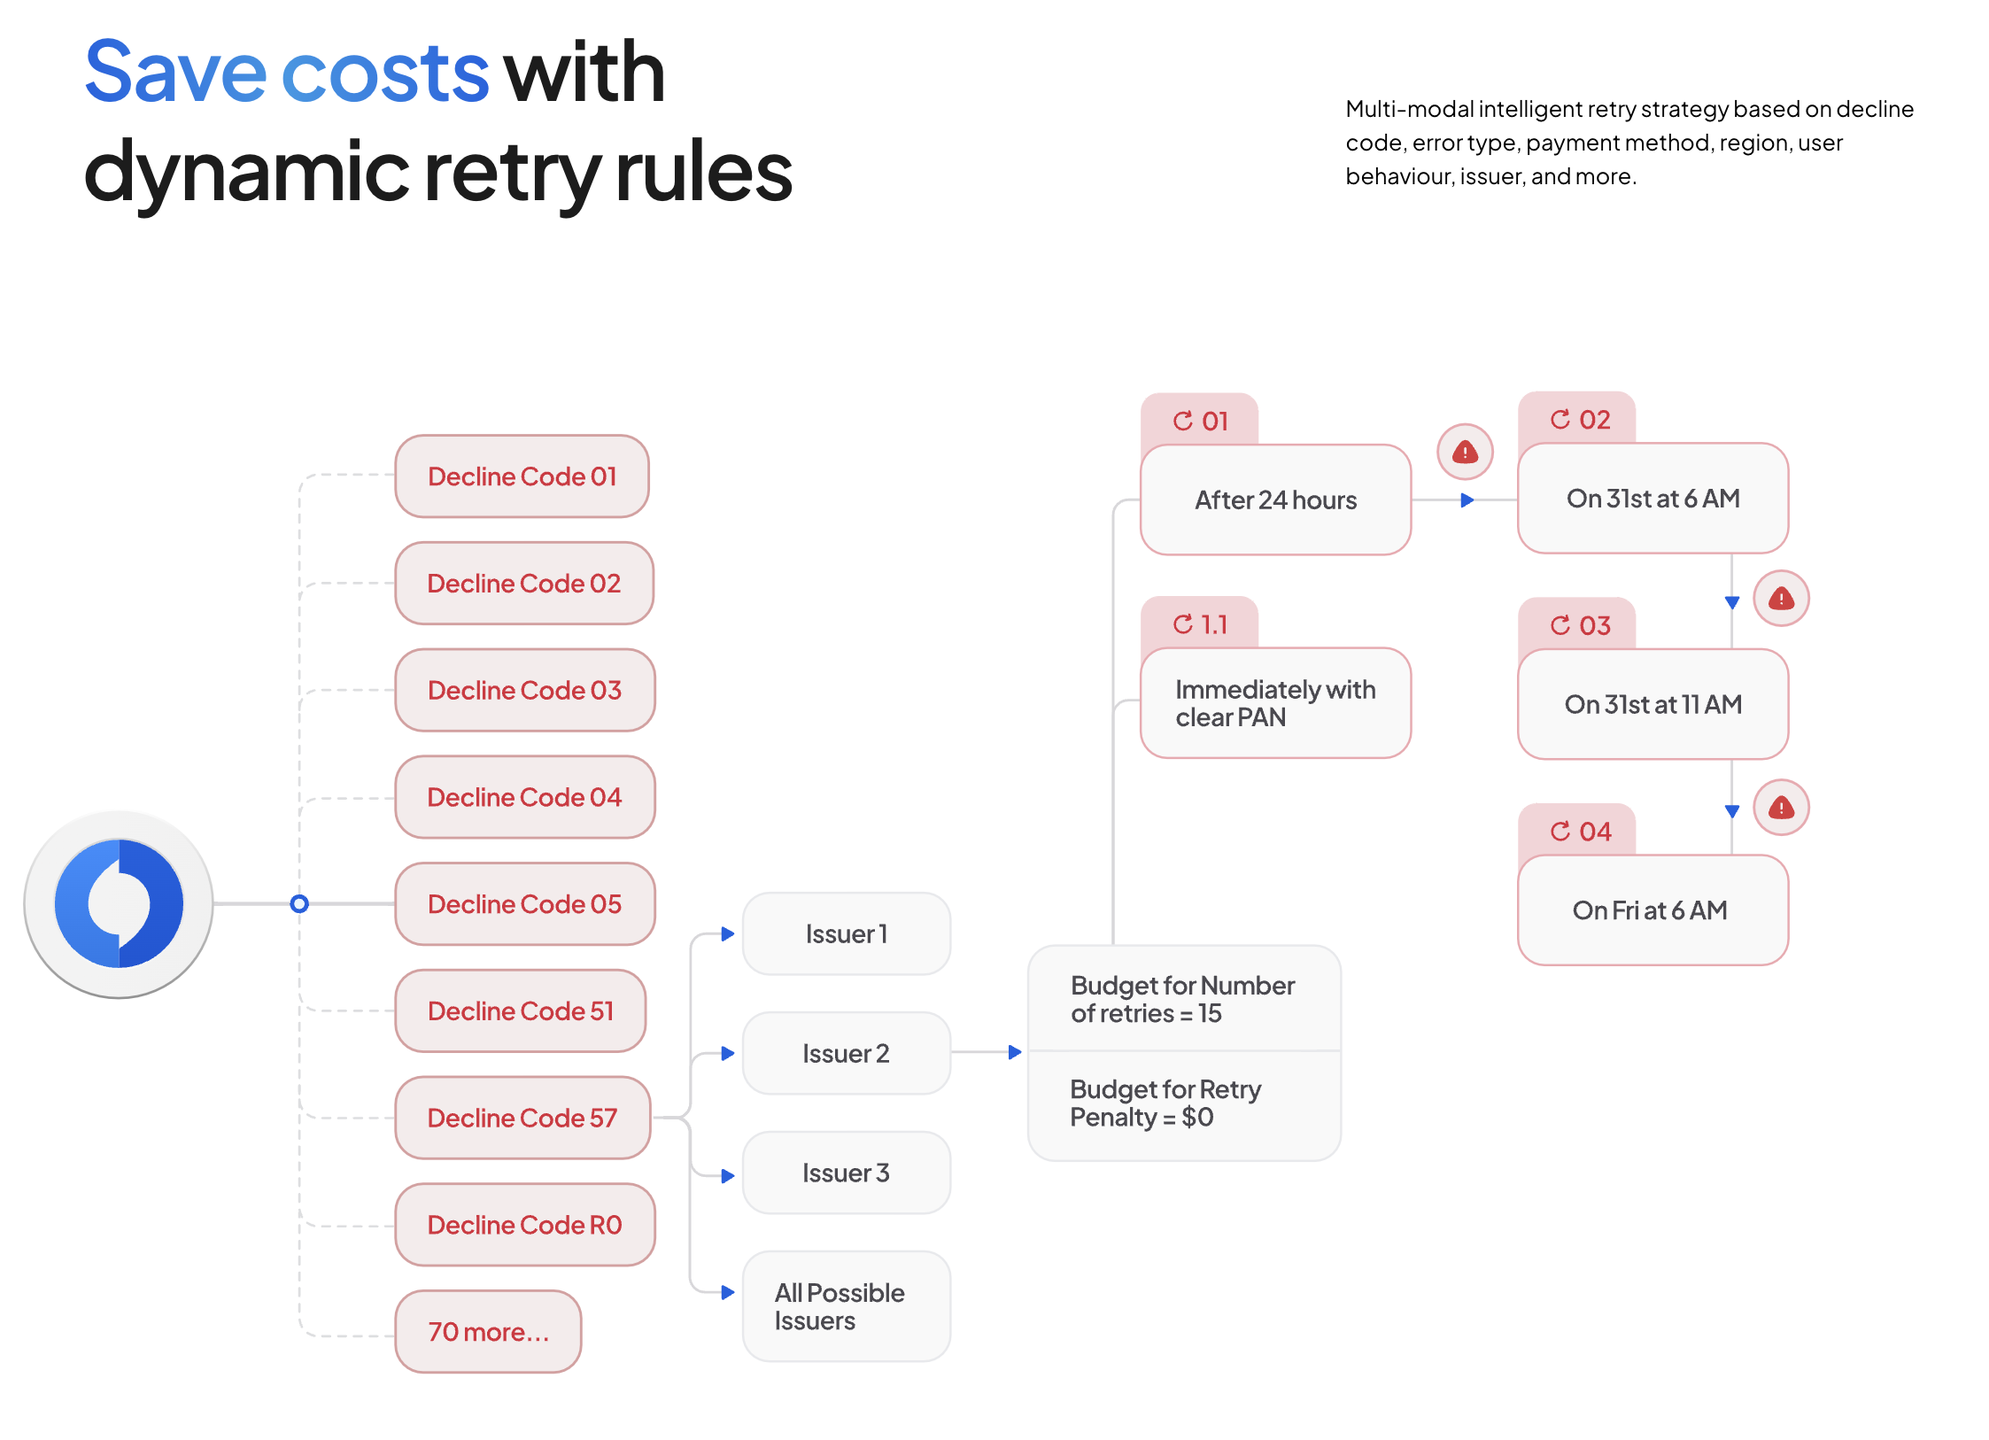This screenshot has height=1440, width=1989.
Task: Click the Budget for Number of retries box
Action: [1184, 998]
